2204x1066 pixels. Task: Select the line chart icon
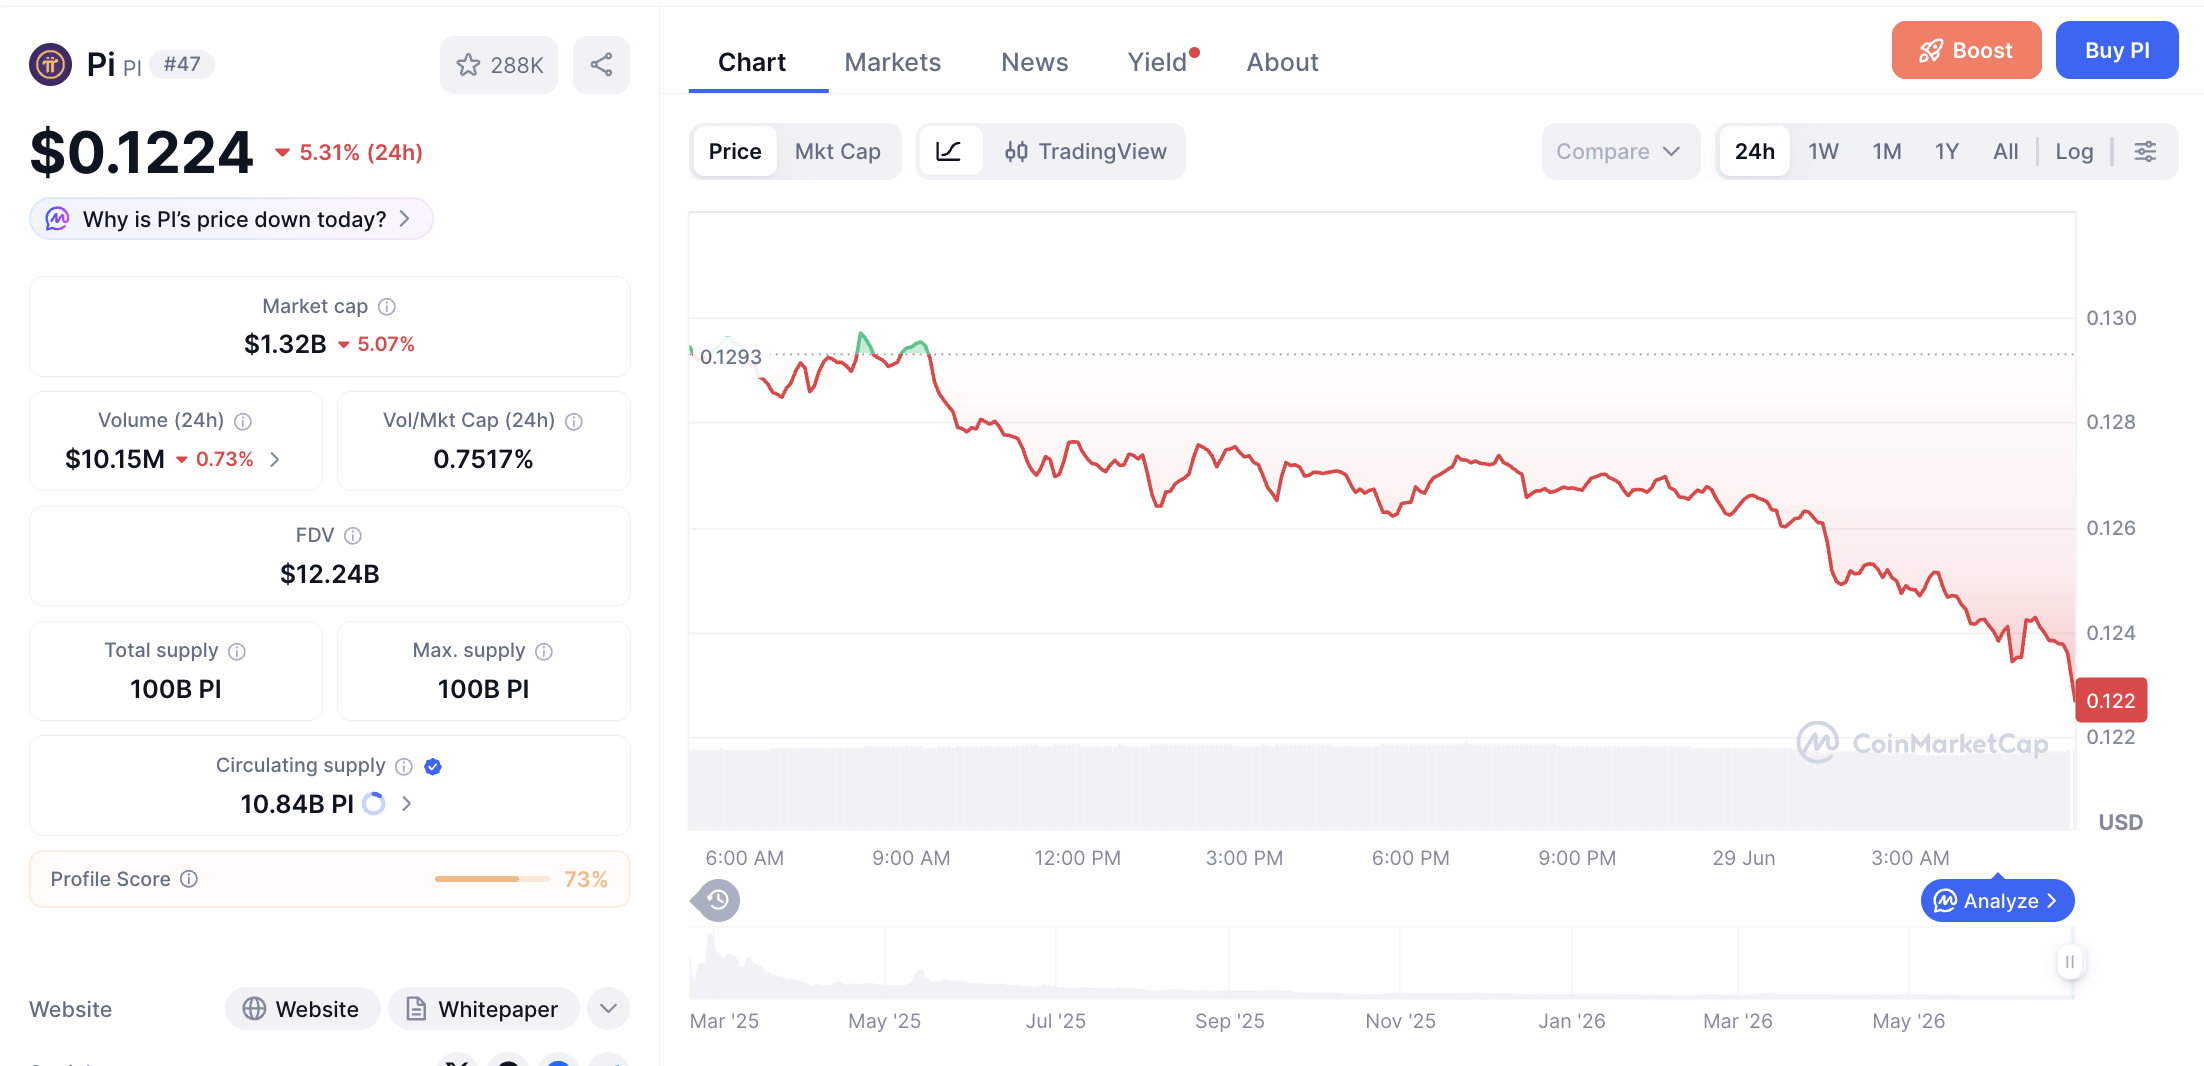pos(948,151)
